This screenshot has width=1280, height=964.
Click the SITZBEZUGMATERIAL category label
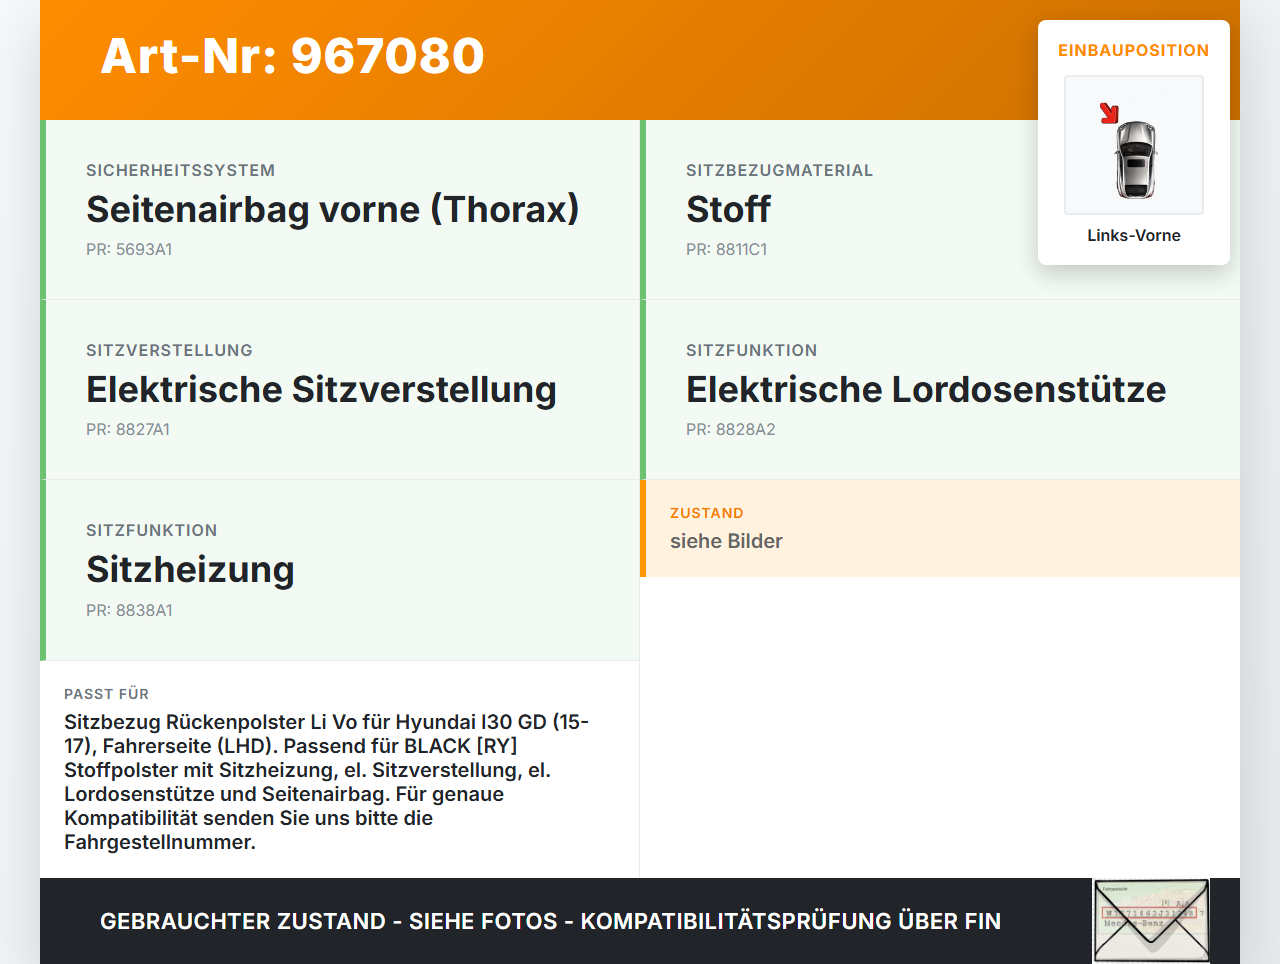(780, 170)
